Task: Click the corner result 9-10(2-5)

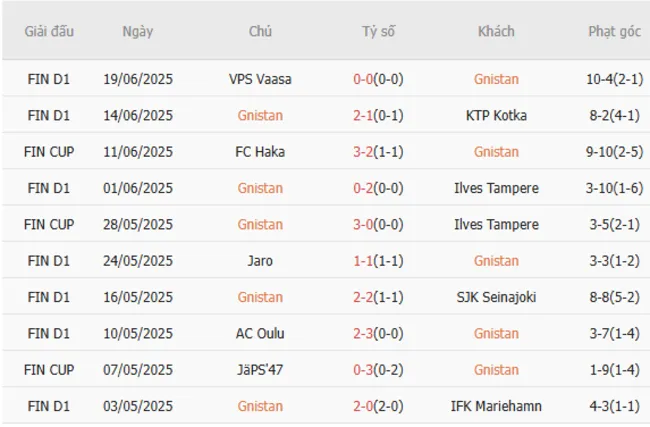Action: [x=614, y=152]
